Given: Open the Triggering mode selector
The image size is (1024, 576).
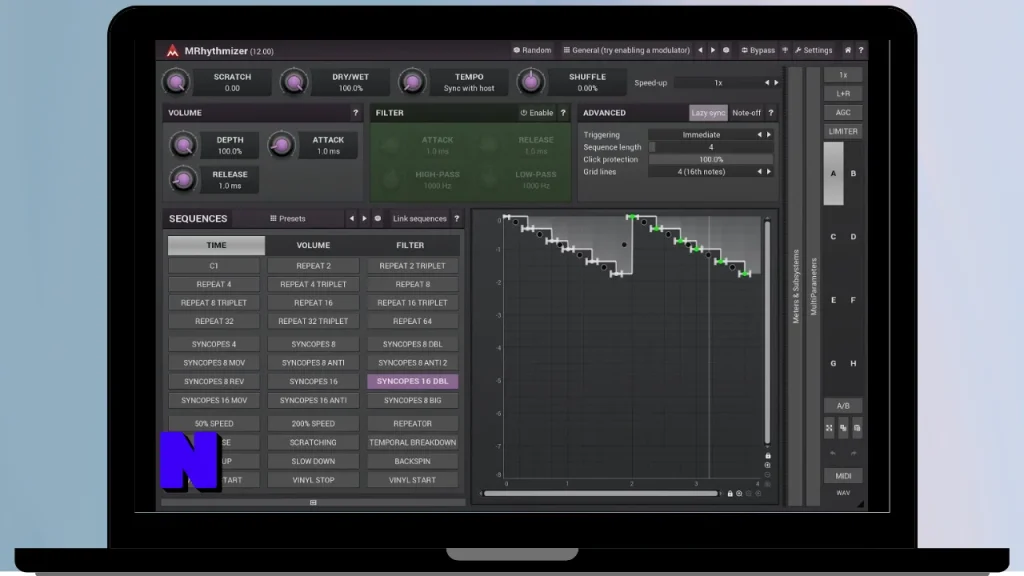Looking at the screenshot, I should point(711,135).
